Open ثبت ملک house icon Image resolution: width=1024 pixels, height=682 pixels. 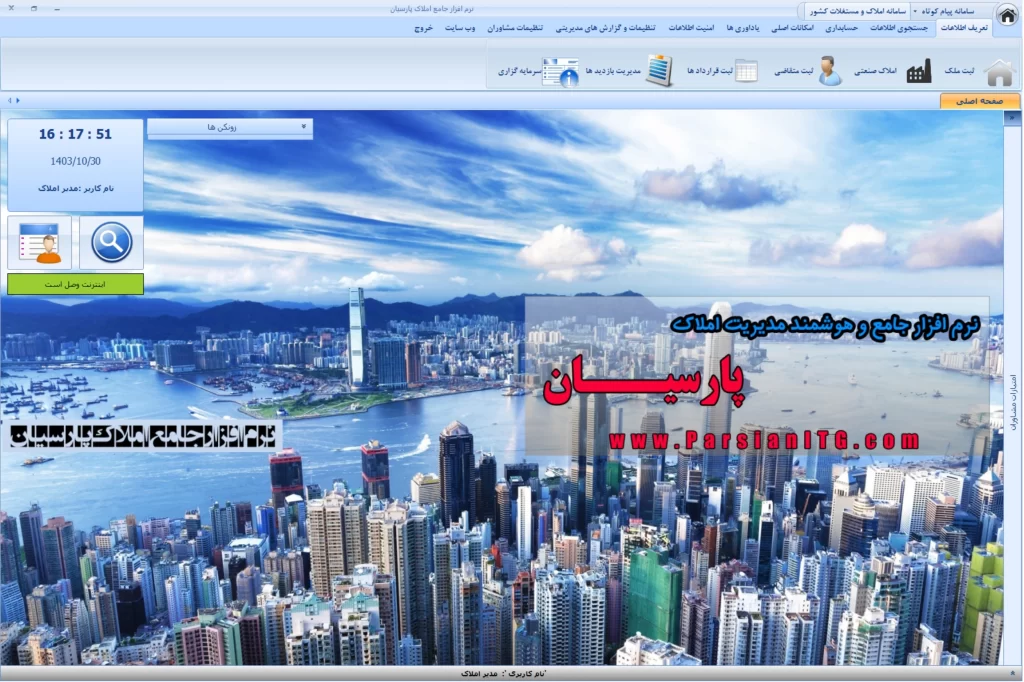coord(999,72)
